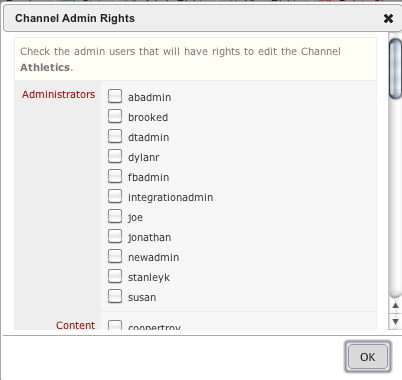
Task: Click the Administrators group label
Action: pyautogui.click(x=58, y=94)
